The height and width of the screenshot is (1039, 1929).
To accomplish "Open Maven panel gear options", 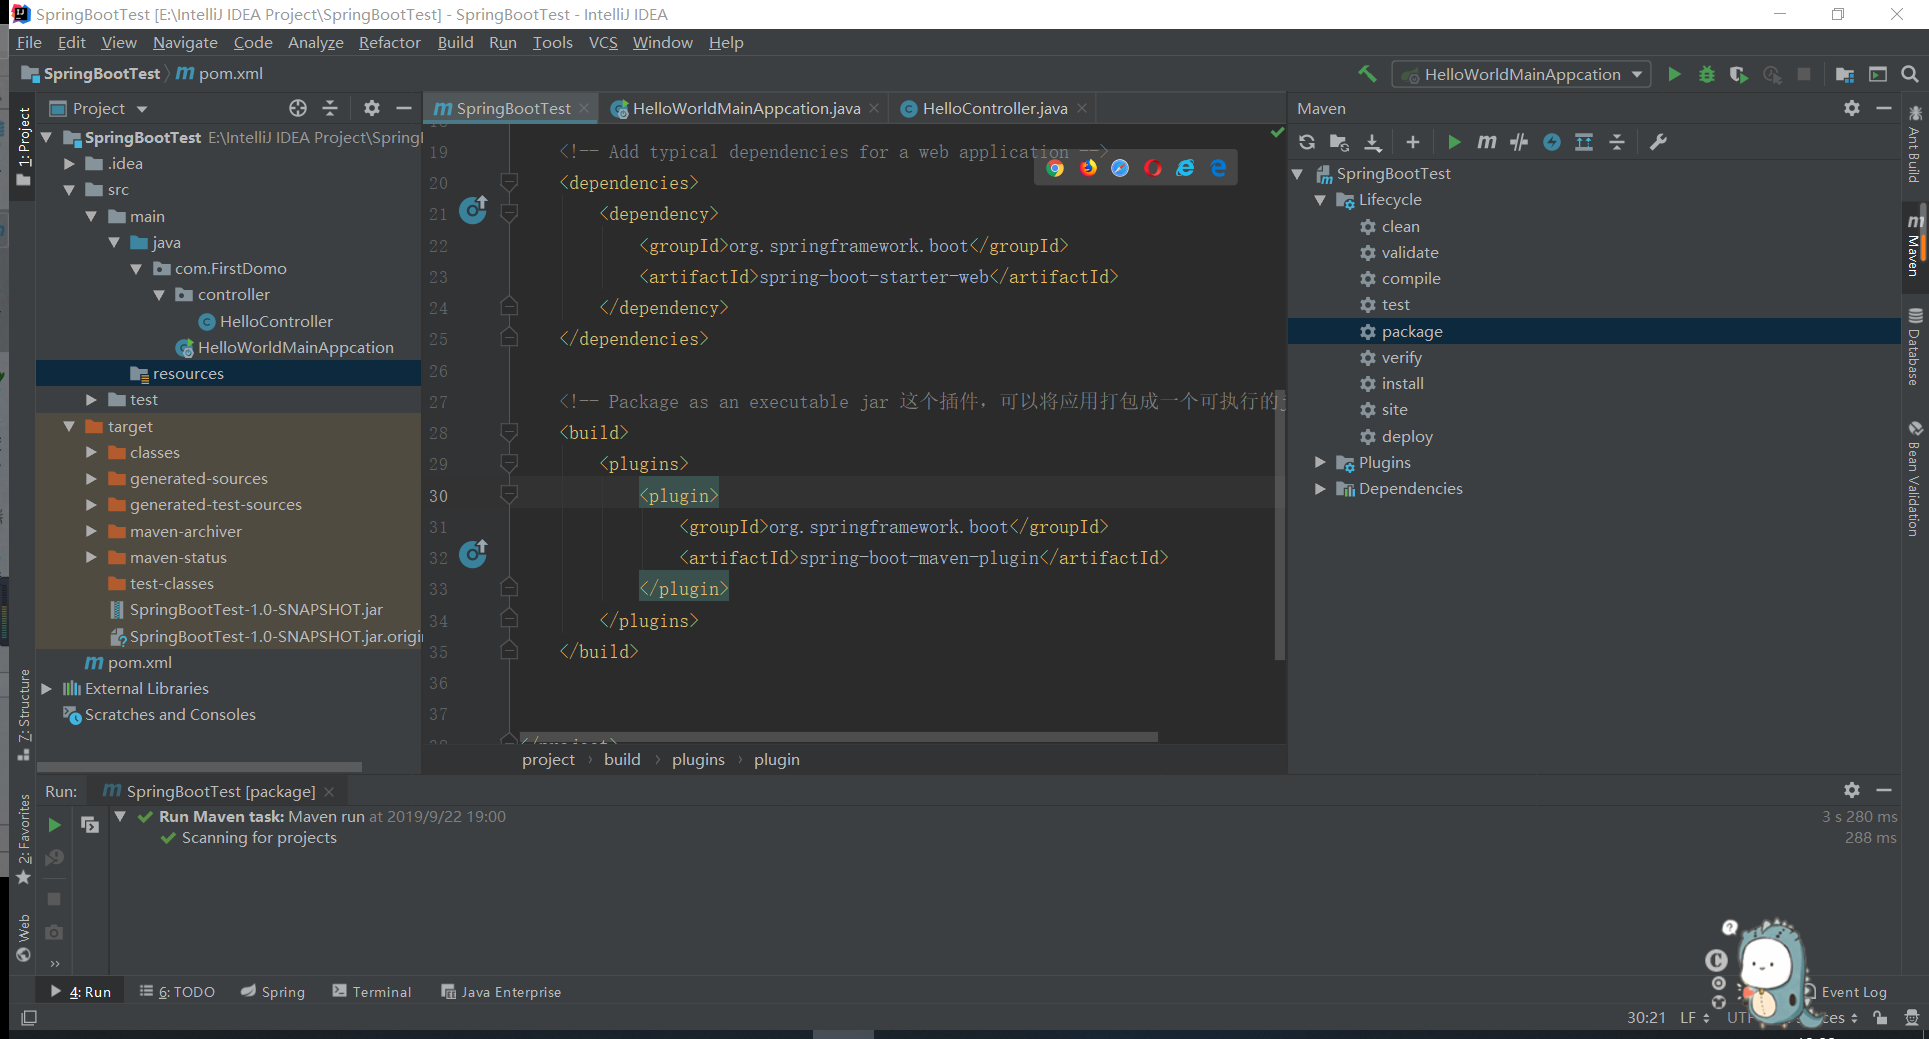I will (x=1852, y=108).
